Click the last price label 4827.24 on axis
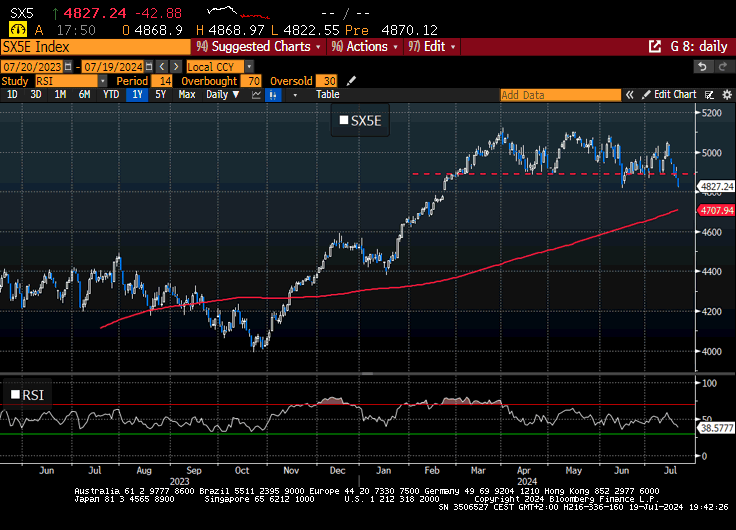 pos(716,187)
